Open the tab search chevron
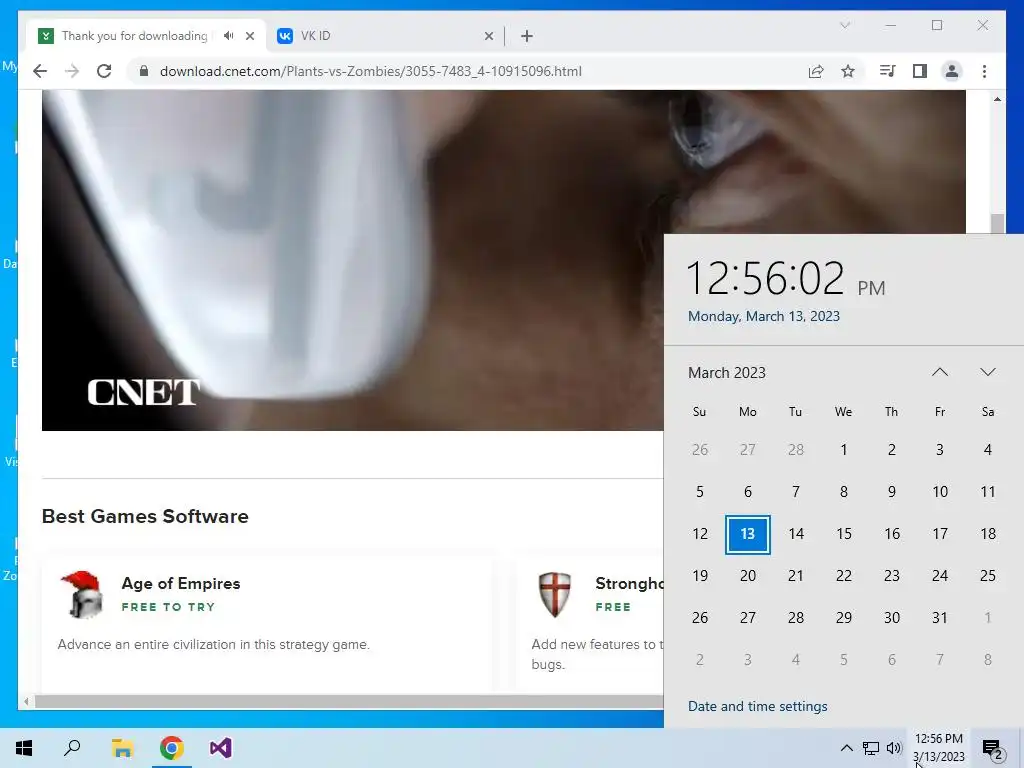1024x768 pixels. point(844,25)
